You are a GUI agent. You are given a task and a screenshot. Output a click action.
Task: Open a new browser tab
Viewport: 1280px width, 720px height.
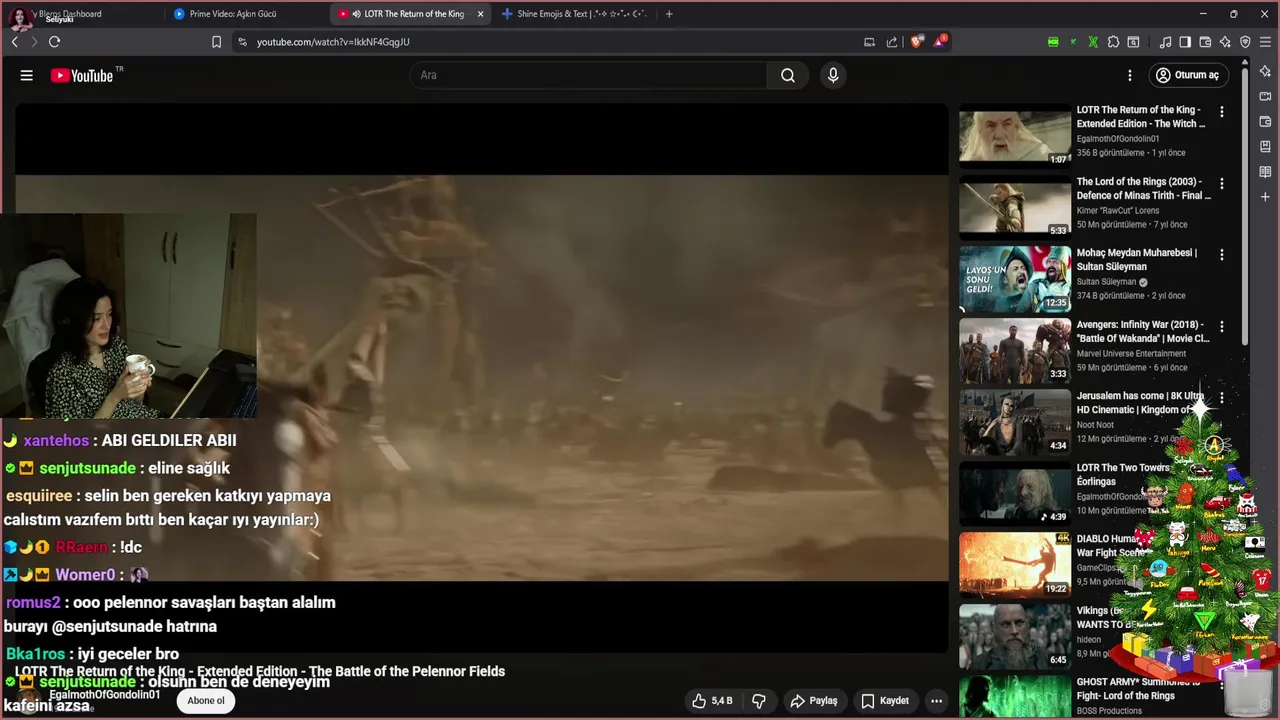tap(669, 14)
